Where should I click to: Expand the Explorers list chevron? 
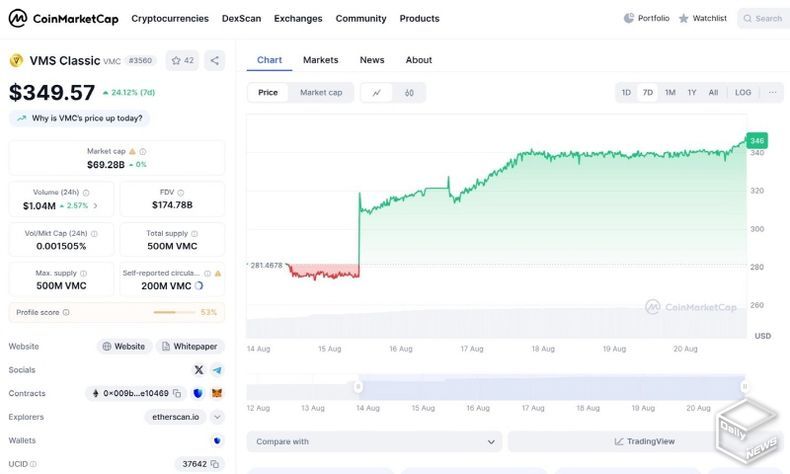[x=217, y=417]
